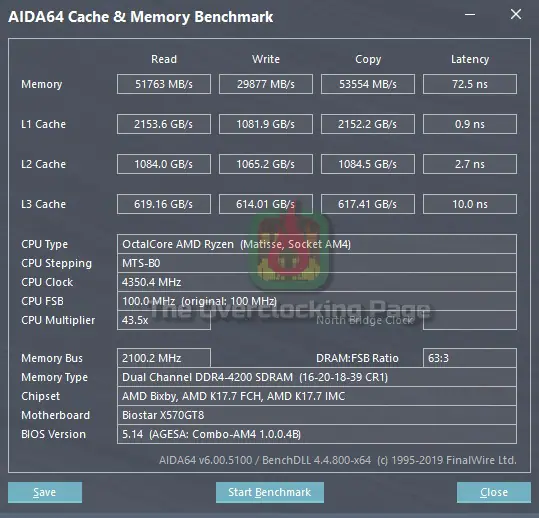Close the window with the X icon
Image resolution: width=539 pixels, height=518 pixels.
[516, 14]
